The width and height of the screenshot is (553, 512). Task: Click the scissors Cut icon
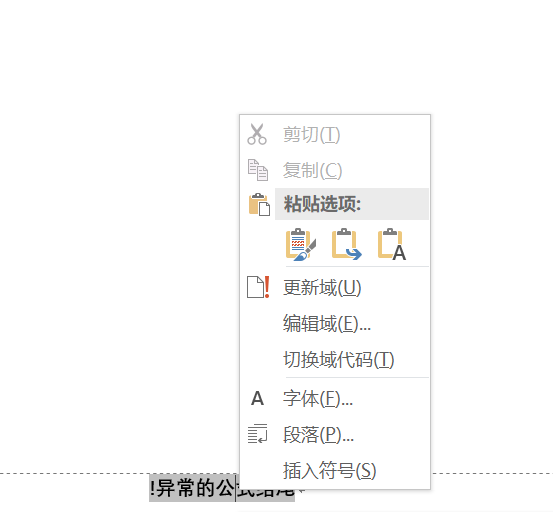click(x=257, y=134)
